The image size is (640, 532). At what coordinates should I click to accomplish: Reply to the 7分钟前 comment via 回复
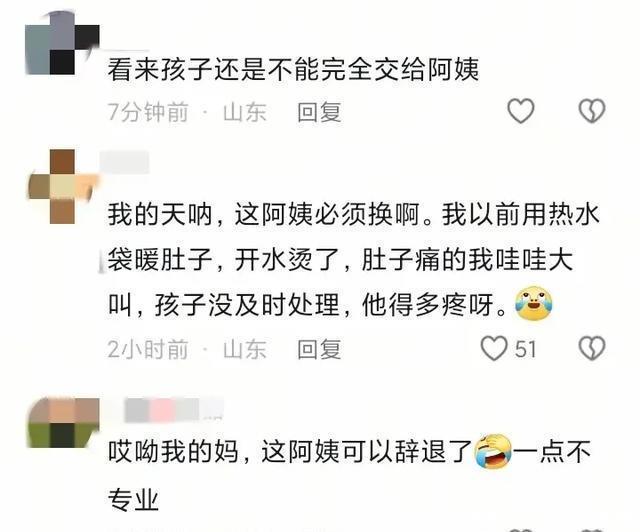(319, 112)
